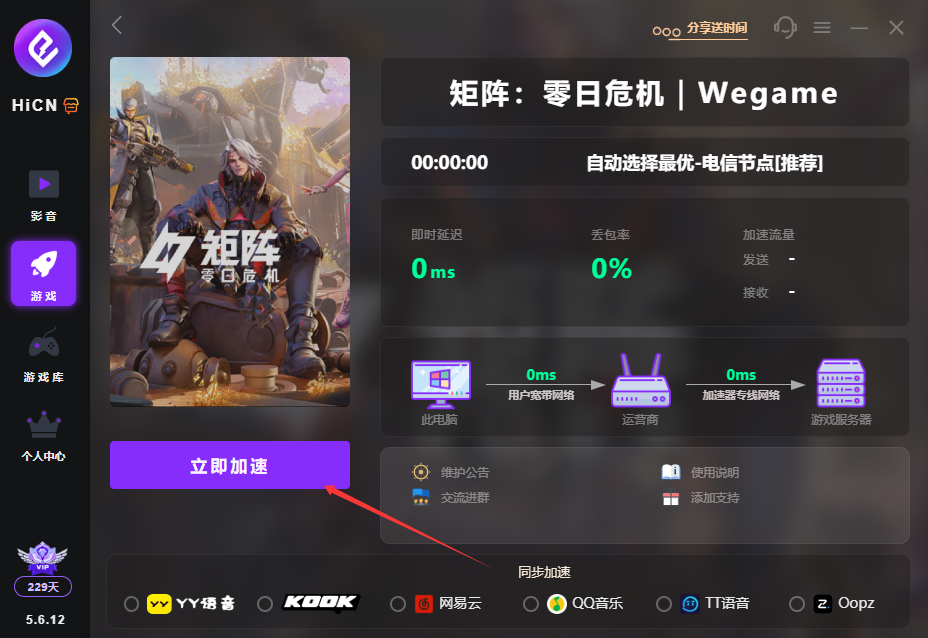Click the customer service headset icon

785,27
